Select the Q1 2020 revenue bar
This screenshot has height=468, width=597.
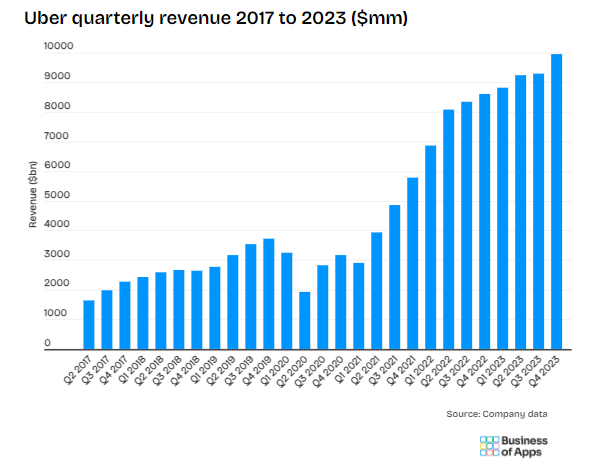(287, 301)
